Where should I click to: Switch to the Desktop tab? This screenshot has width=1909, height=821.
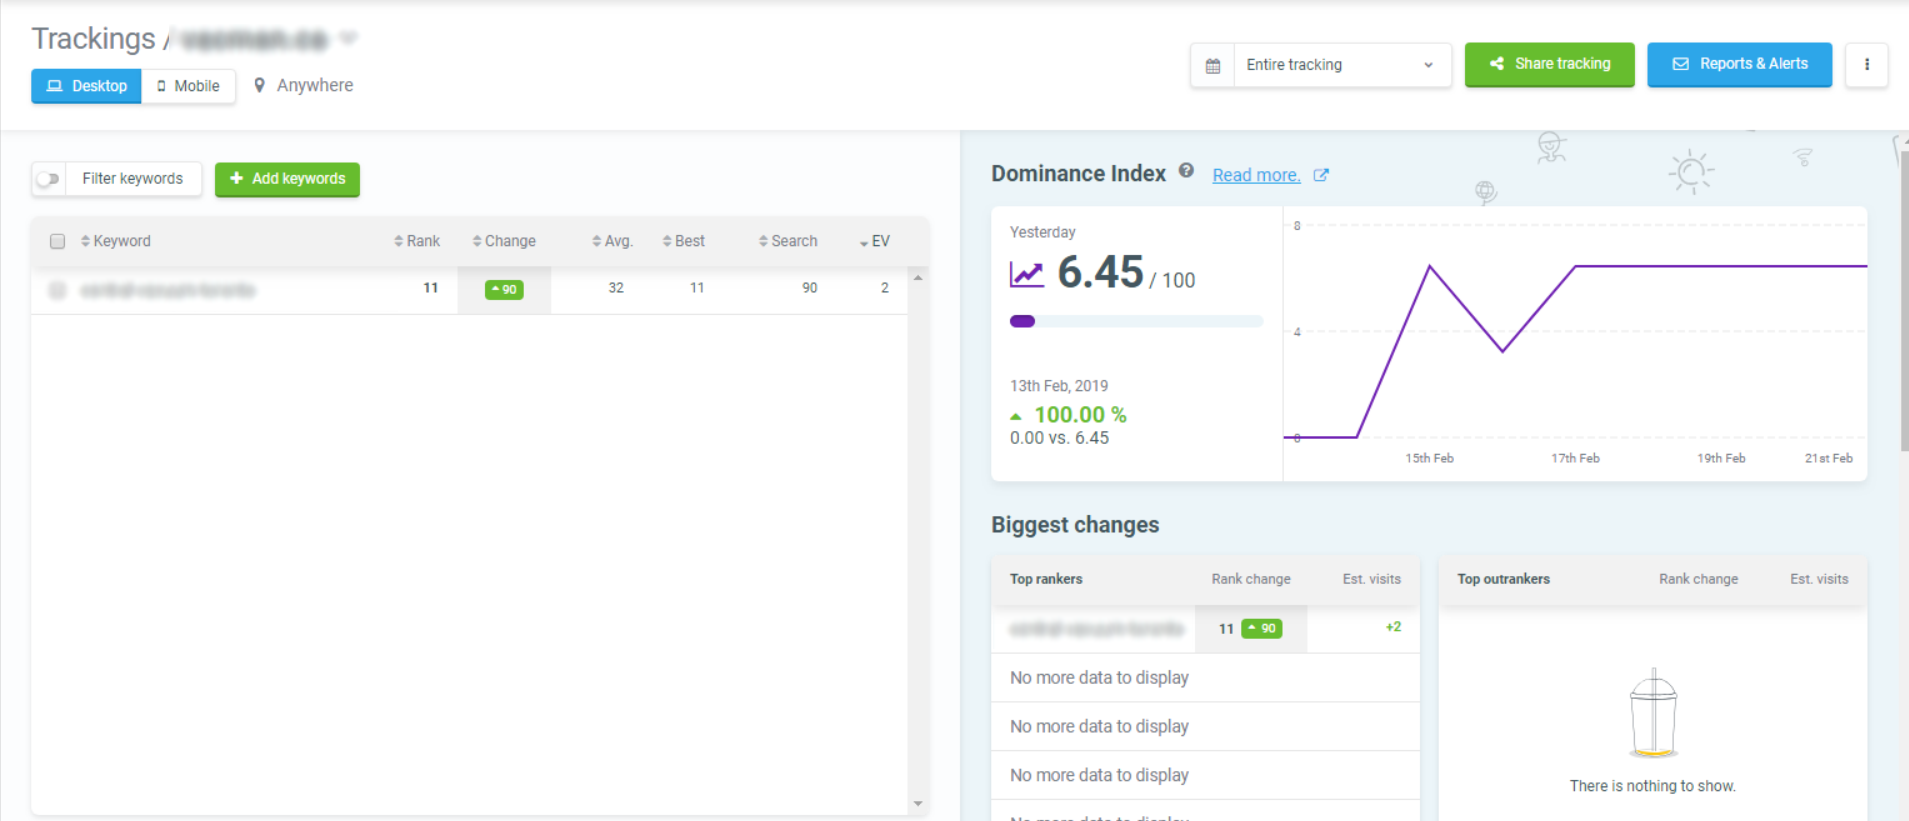87,86
